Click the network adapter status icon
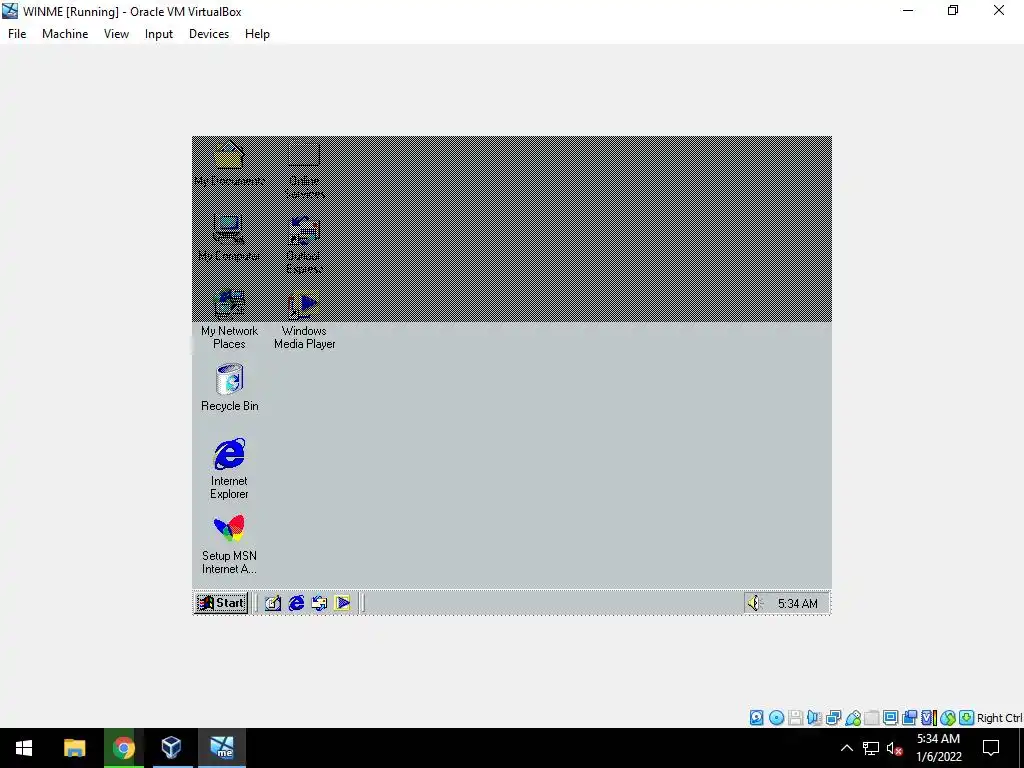This screenshot has height=768, width=1024. pyautogui.click(x=833, y=718)
